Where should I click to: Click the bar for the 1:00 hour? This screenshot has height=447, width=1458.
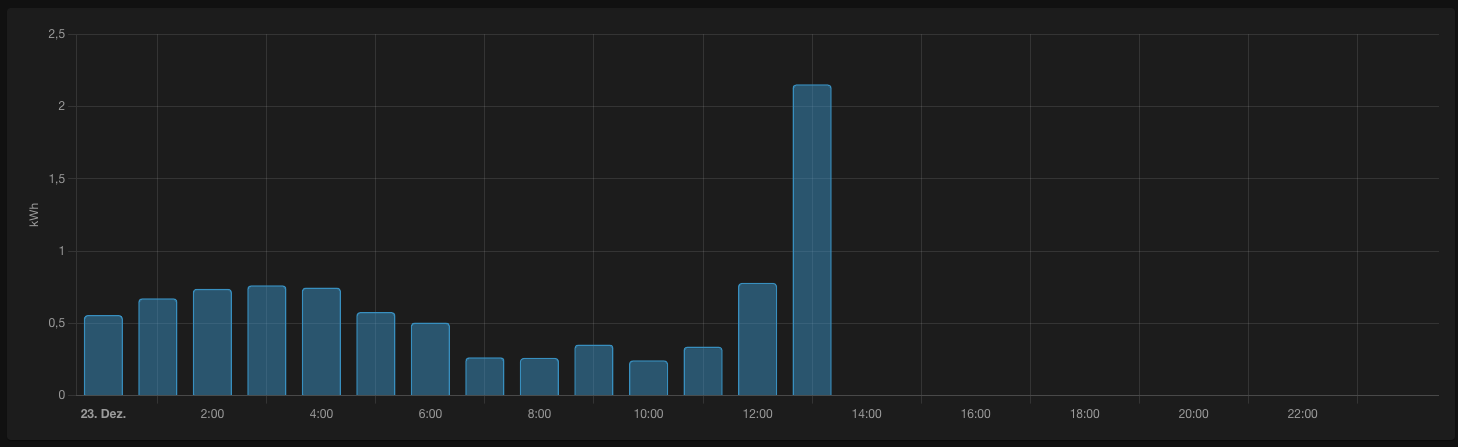(158, 347)
